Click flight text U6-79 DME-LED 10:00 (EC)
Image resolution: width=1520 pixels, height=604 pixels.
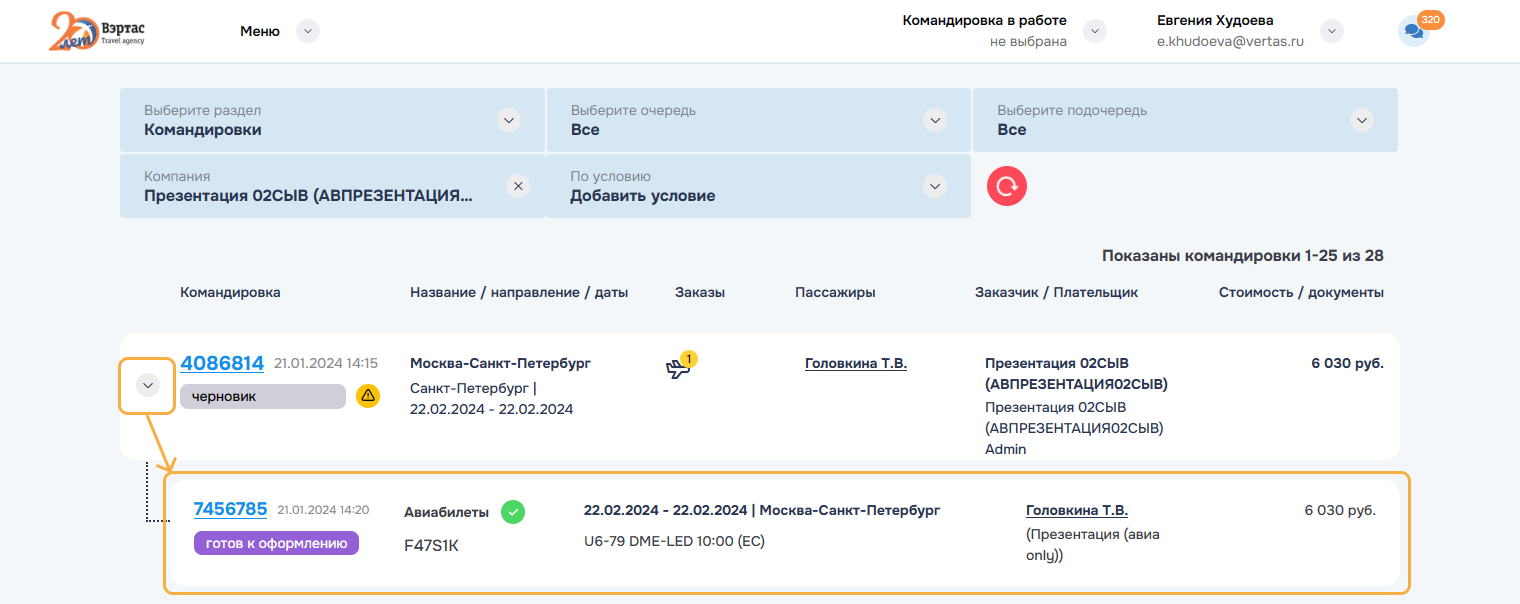[x=675, y=542]
